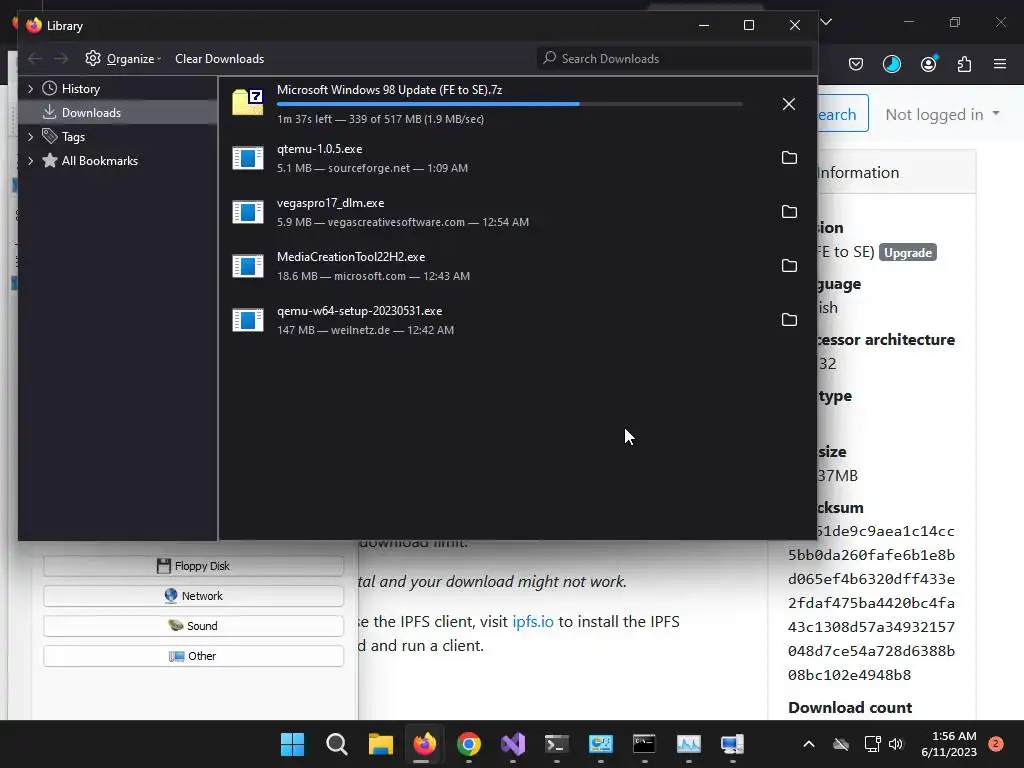
Task: Open the Command Prompt taskbar icon
Action: coord(645,744)
